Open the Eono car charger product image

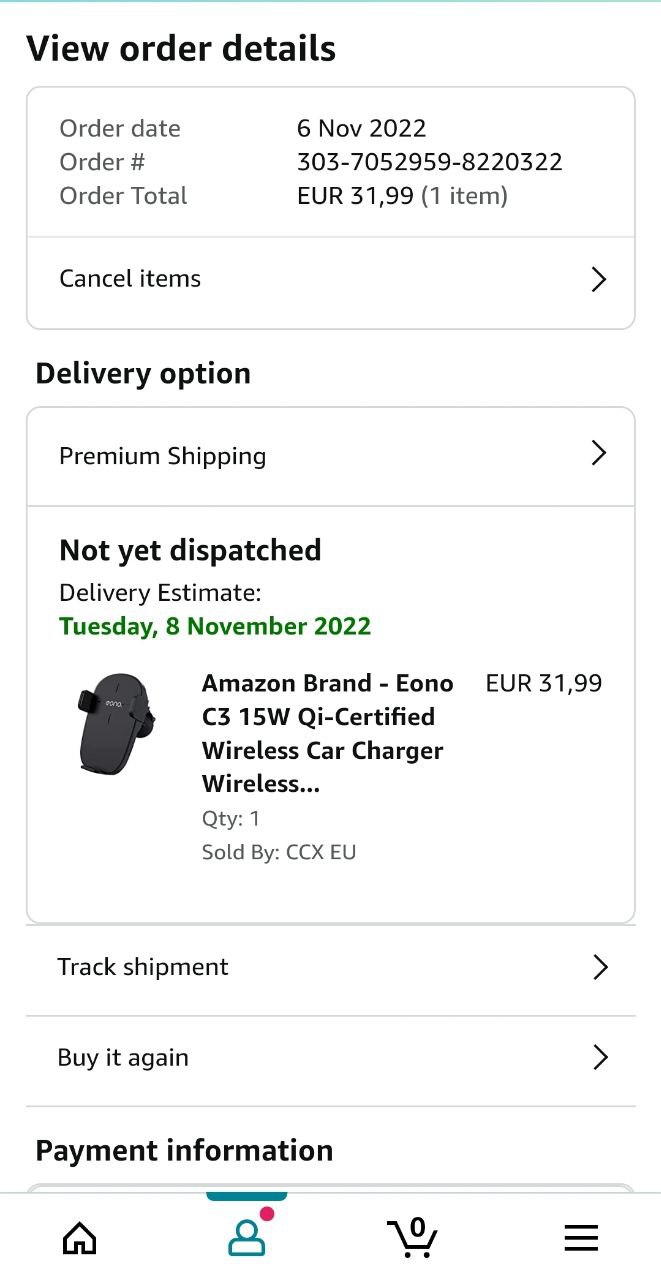(116, 722)
